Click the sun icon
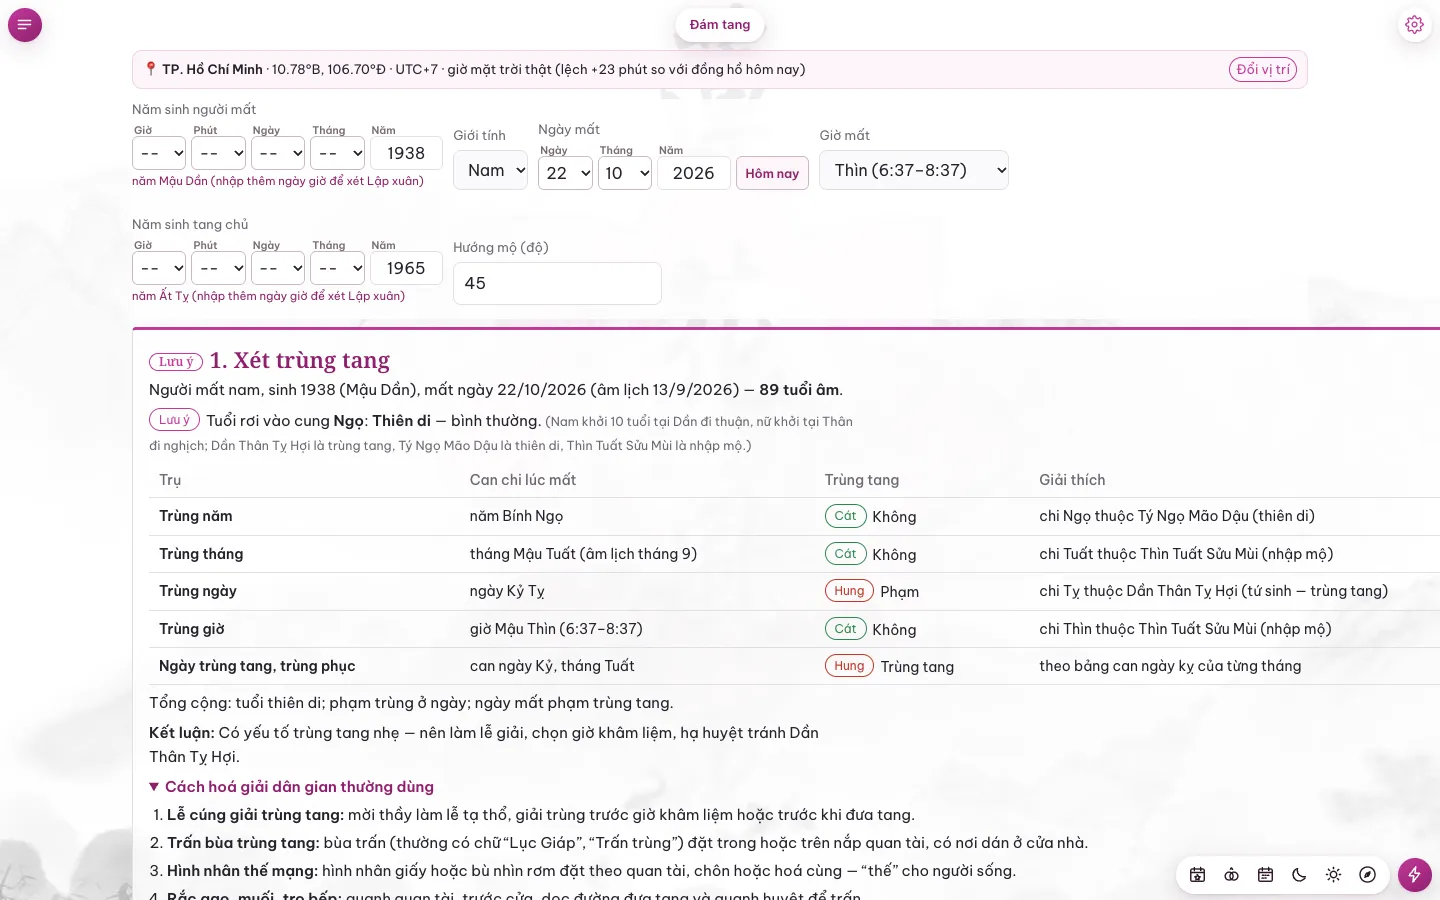This screenshot has height=900, width=1440. [x=1334, y=875]
